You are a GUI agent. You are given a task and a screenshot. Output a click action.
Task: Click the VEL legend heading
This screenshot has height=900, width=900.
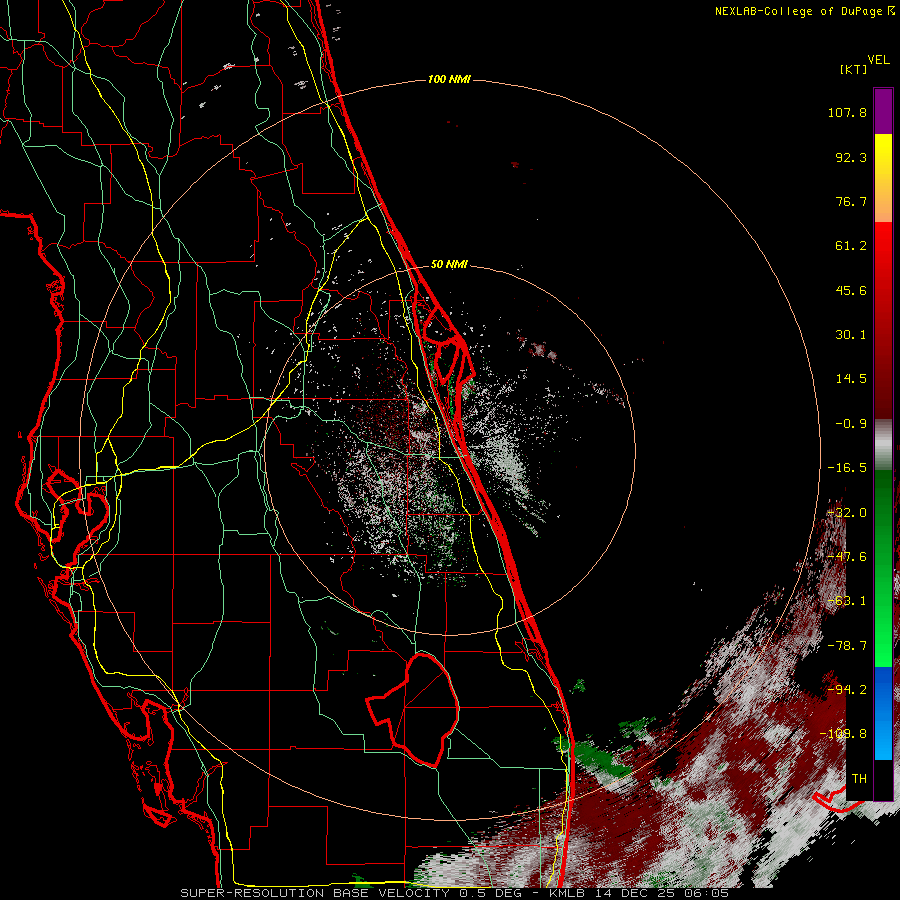click(879, 60)
